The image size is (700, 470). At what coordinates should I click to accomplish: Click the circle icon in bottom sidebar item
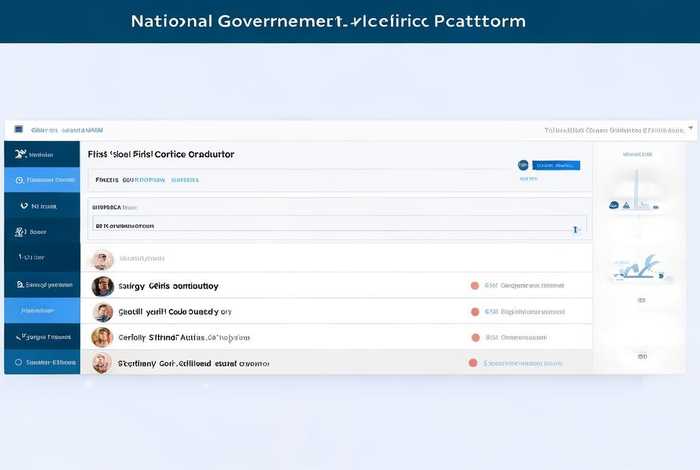tap(18, 362)
